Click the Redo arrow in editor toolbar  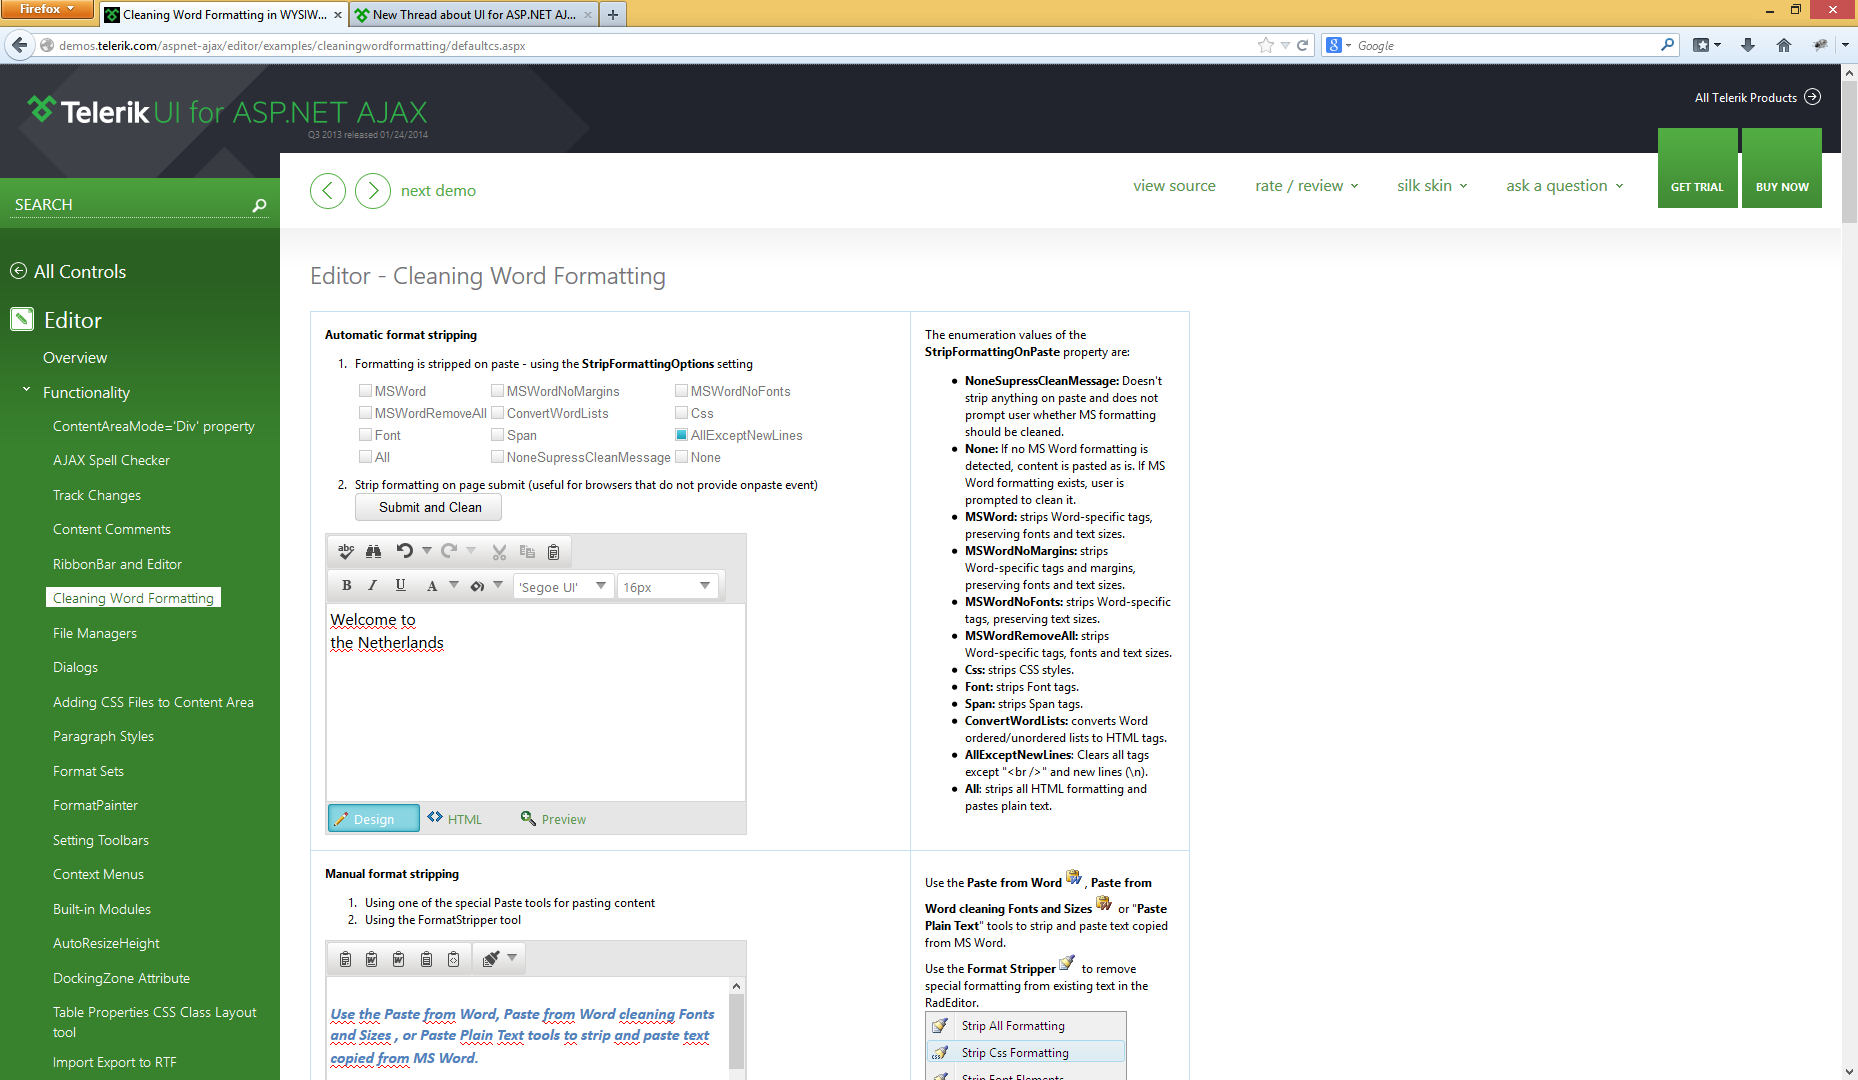click(449, 551)
